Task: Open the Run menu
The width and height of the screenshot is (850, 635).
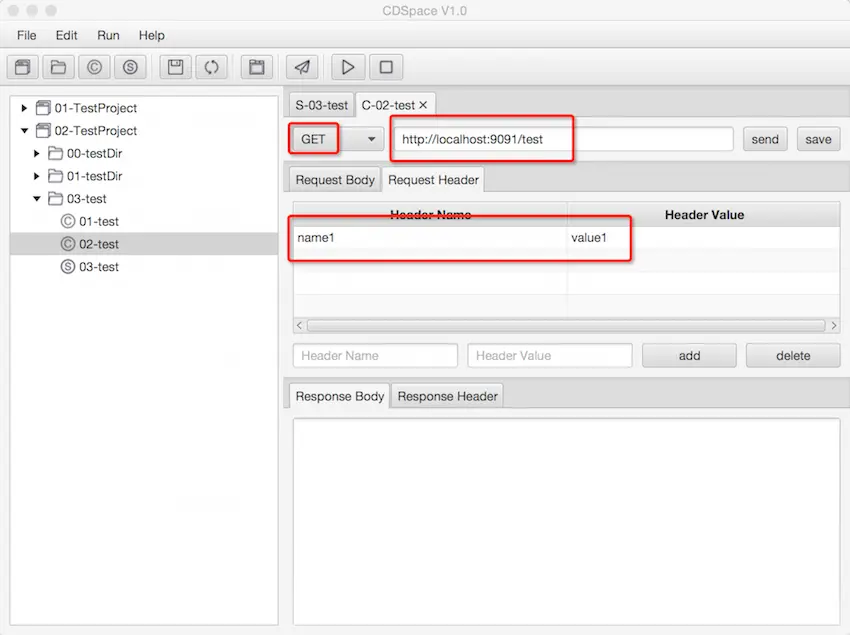Action: pos(108,35)
